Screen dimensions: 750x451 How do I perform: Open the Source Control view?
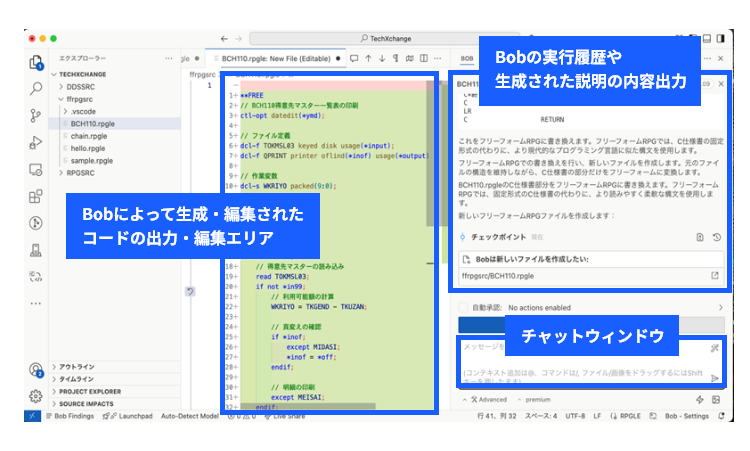pos(36,115)
